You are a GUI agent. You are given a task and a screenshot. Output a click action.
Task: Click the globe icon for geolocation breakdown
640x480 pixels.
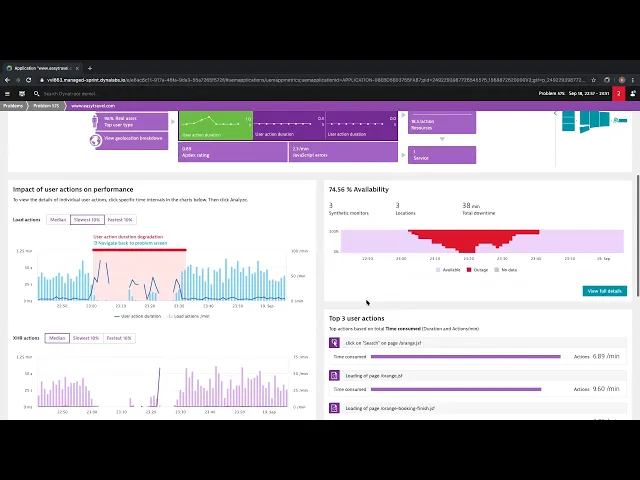(96, 140)
